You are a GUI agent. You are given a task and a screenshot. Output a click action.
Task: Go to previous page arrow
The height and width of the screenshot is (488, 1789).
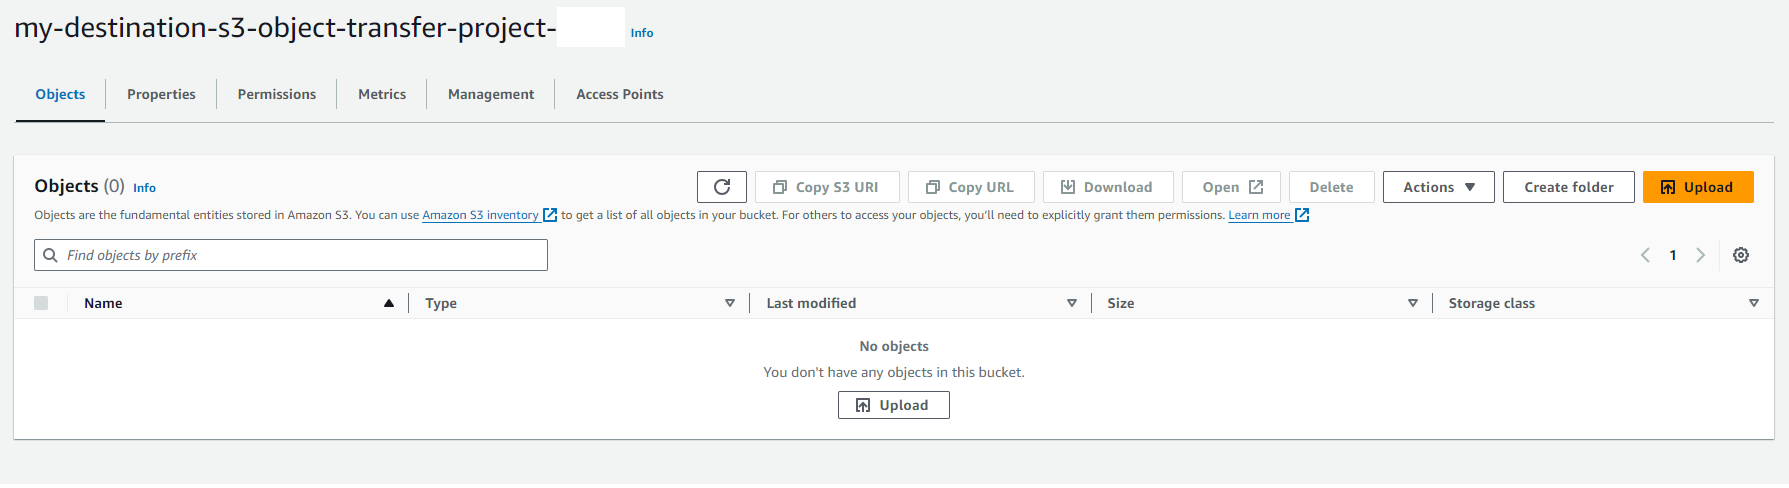pyautogui.click(x=1645, y=255)
